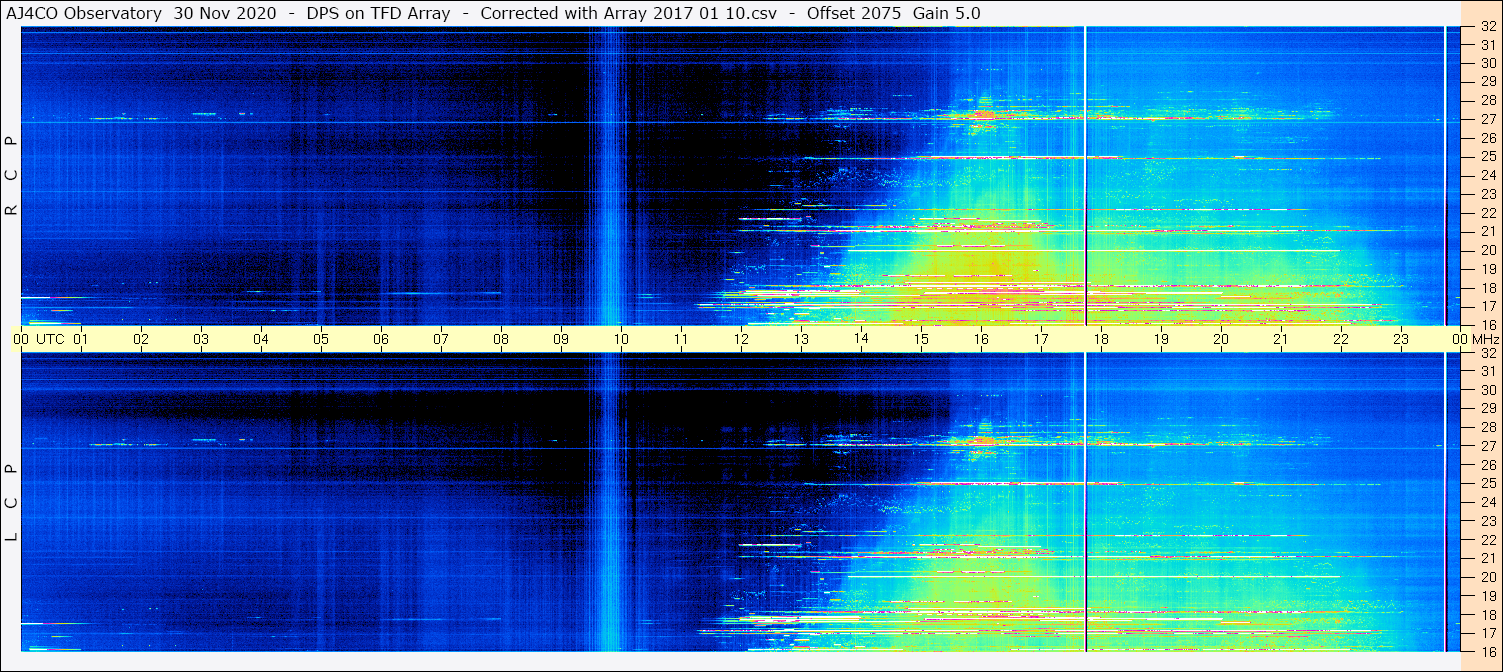Screen dimensions: 1503x672
Task: Select the 03 hour tick label
Action: (x=201, y=339)
